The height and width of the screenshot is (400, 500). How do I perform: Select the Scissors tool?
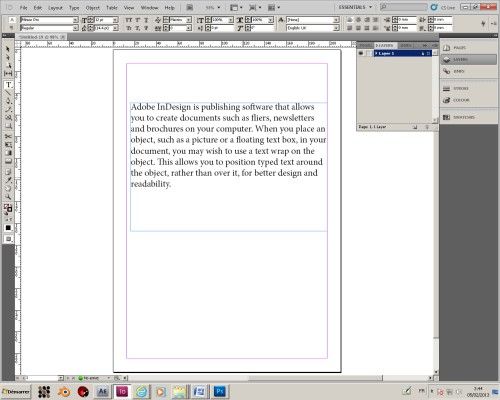click(x=8, y=136)
